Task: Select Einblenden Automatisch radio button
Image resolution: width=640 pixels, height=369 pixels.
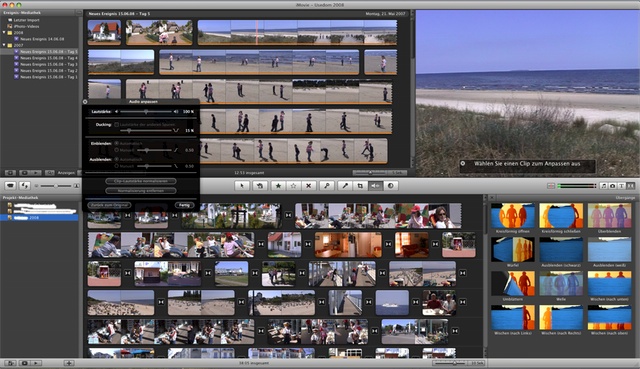Action: [x=117, y=144]
